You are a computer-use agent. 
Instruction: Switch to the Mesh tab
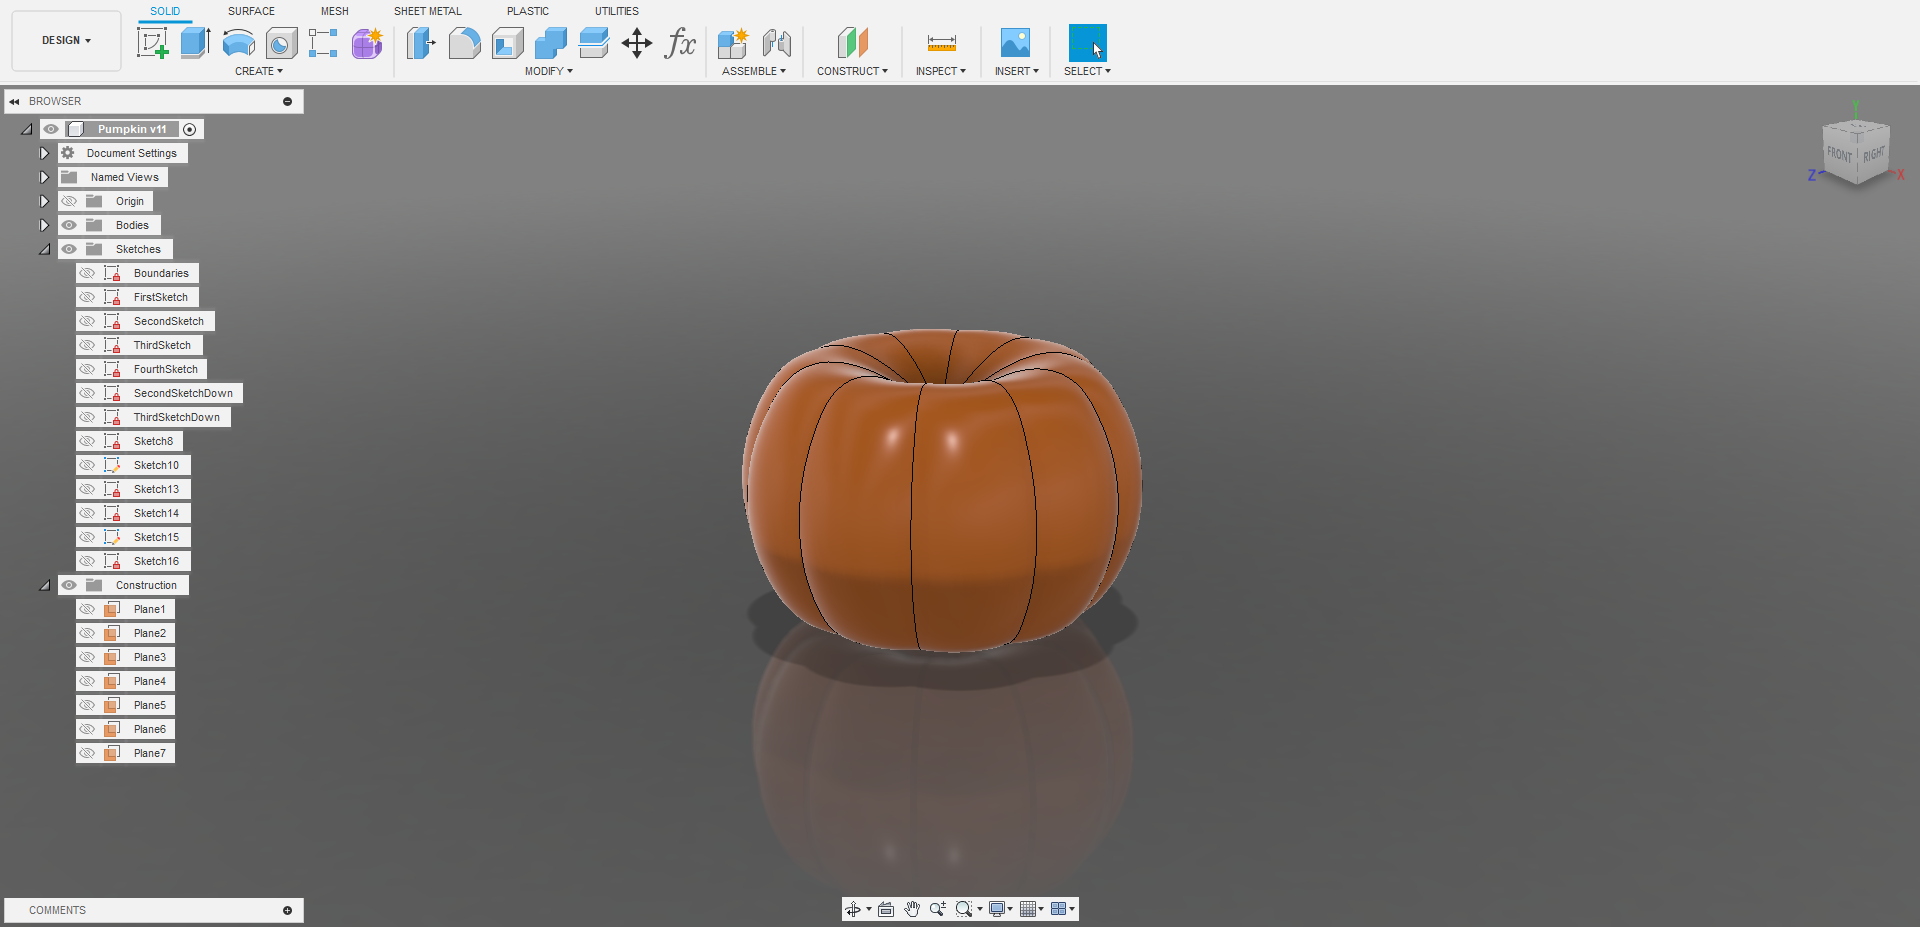coord(335,11)
